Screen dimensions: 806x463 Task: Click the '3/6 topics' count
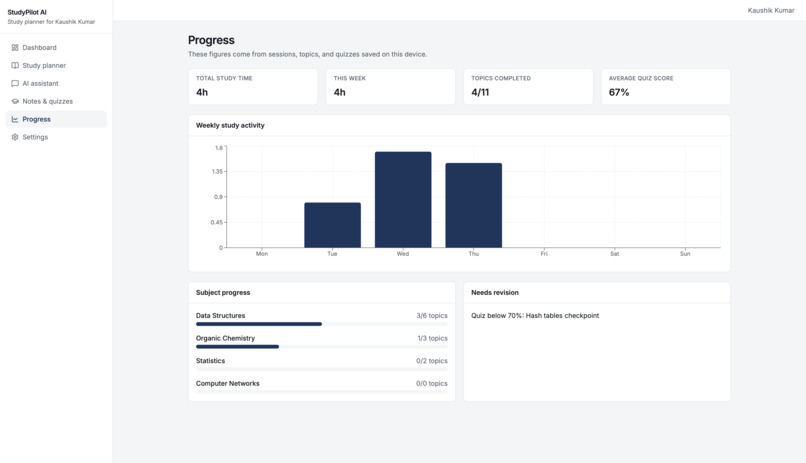[x=432, y=316]
